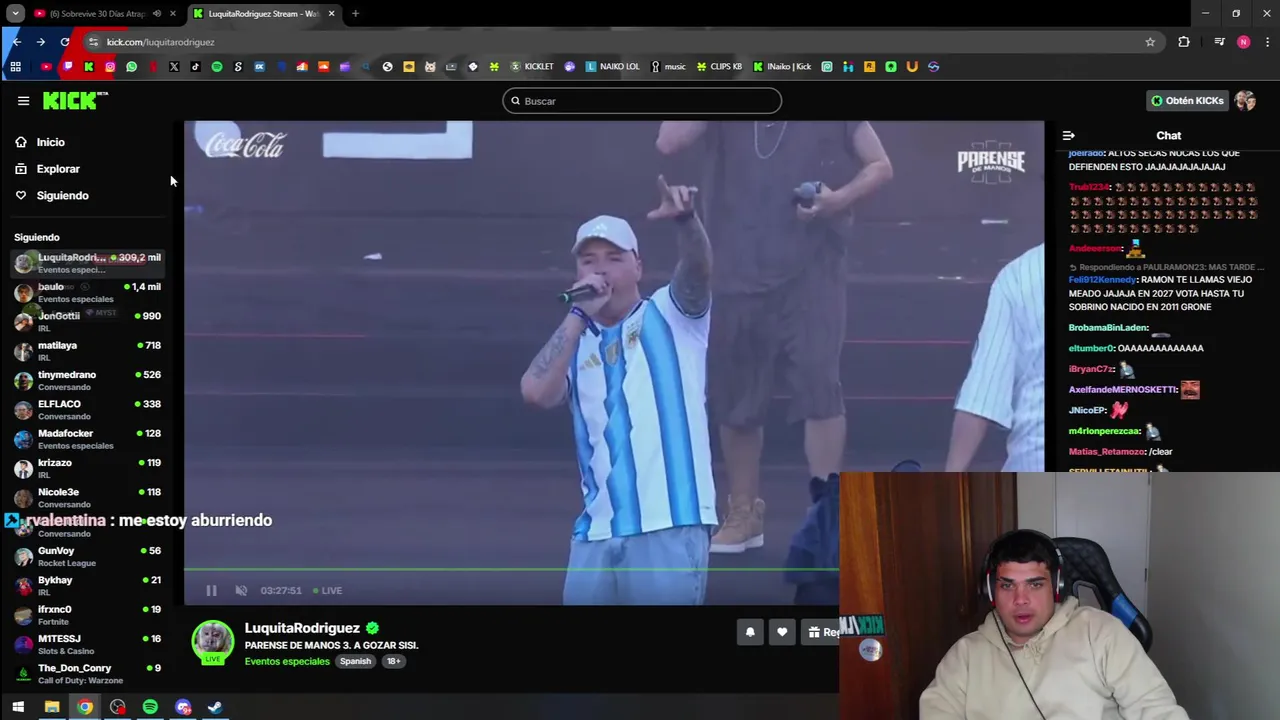Click the green stream progress bar
1280x720 pixels.
coord(511,570)
